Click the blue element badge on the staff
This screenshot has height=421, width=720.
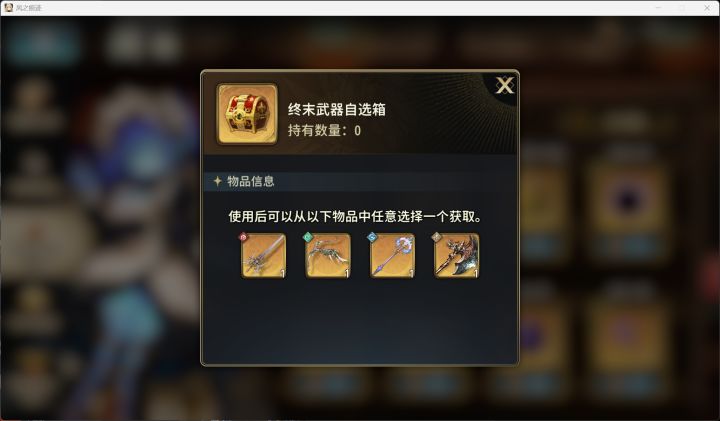(x=372, y=237)
